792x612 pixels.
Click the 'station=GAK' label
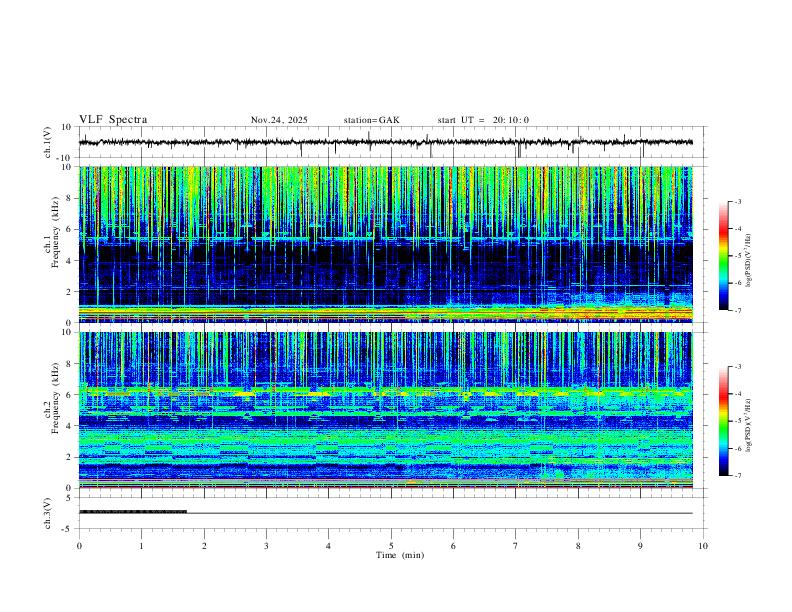coord(371,120)
